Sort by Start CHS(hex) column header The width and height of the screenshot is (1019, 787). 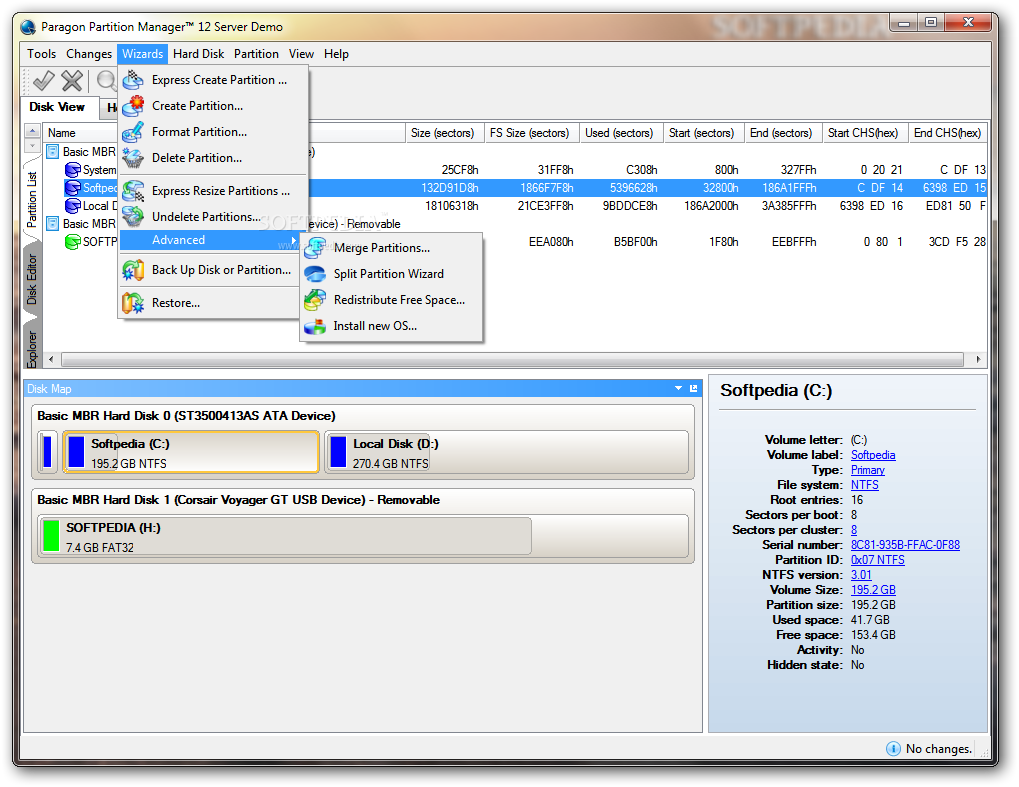point(864,133)
